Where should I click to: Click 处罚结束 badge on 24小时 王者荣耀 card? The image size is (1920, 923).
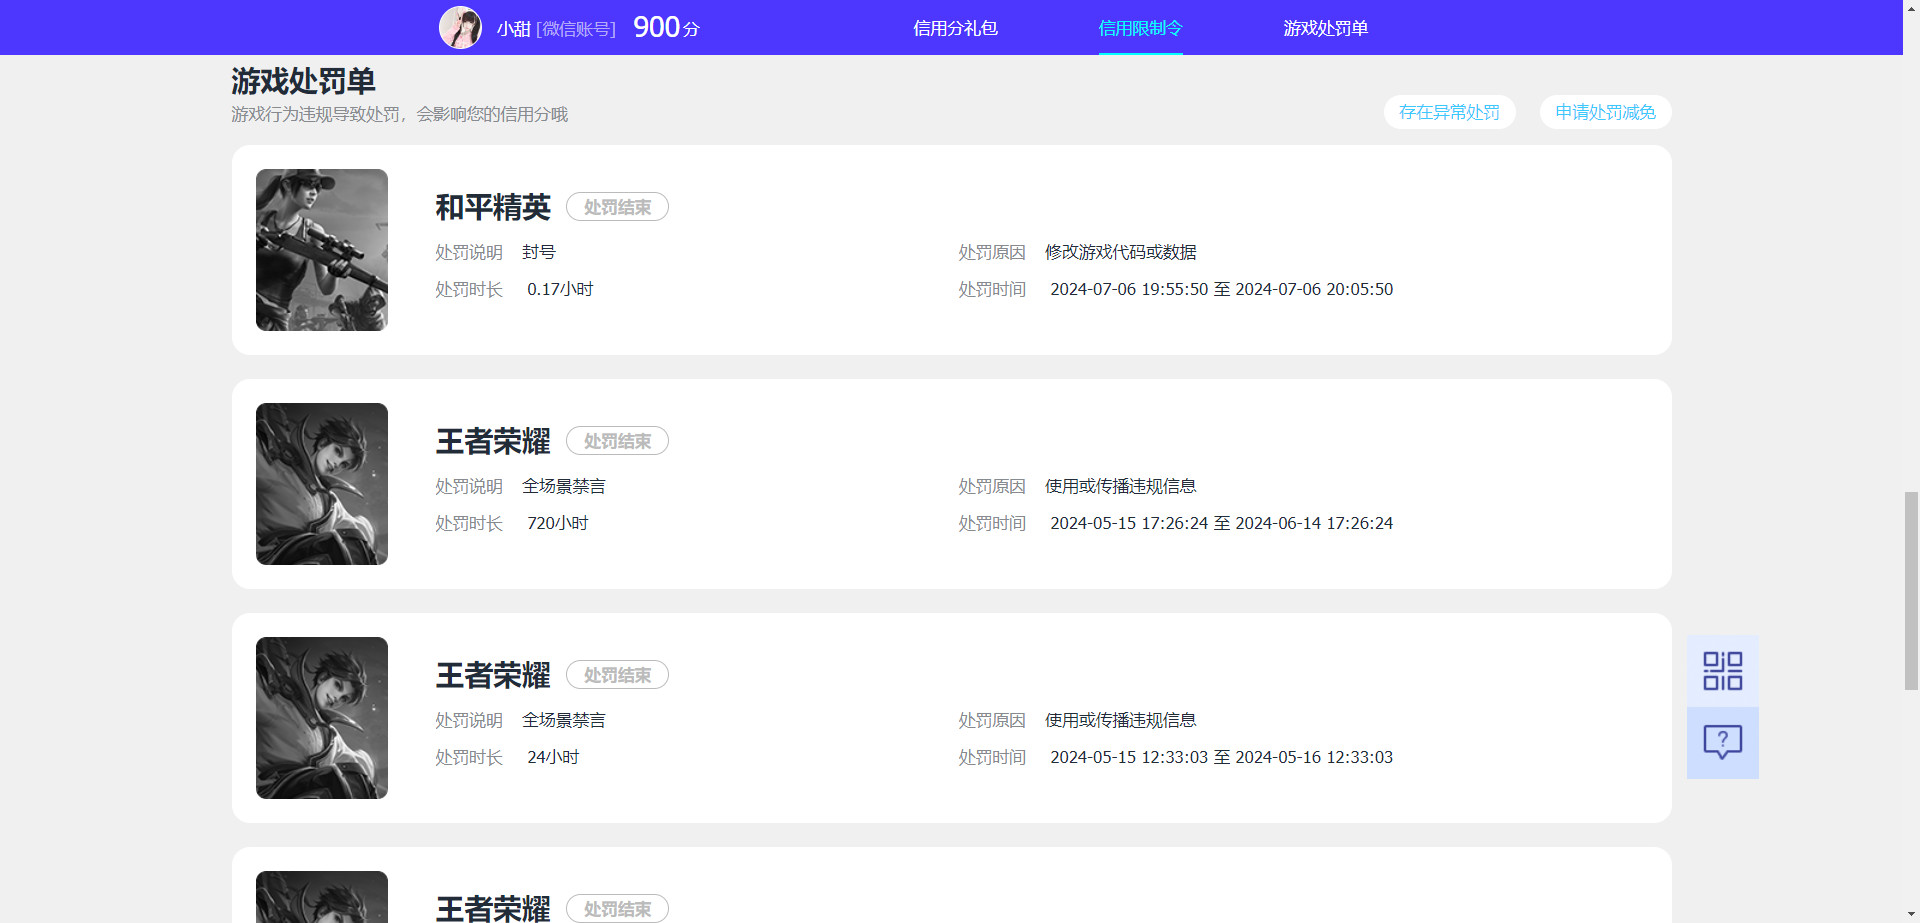617,675
